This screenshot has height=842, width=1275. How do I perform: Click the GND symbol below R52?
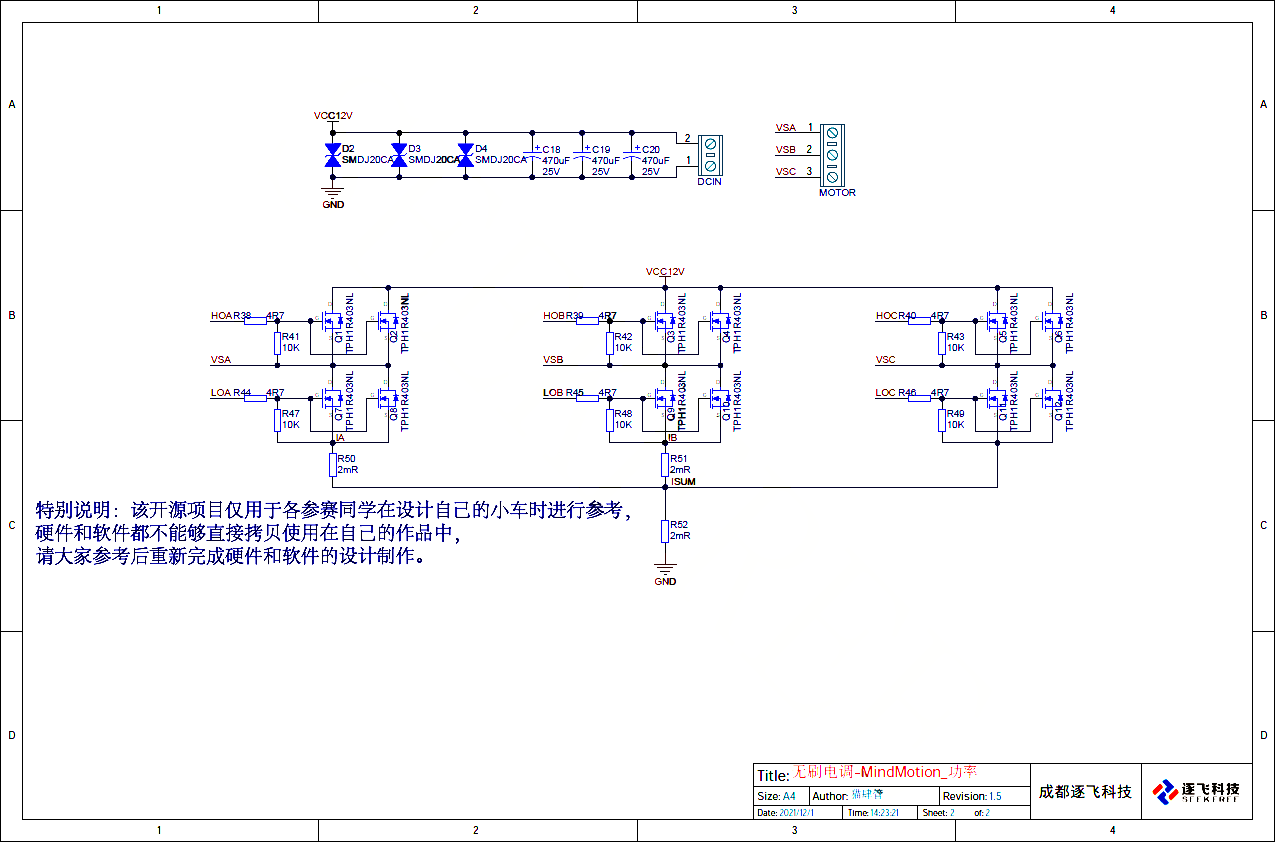pos(665,572)
